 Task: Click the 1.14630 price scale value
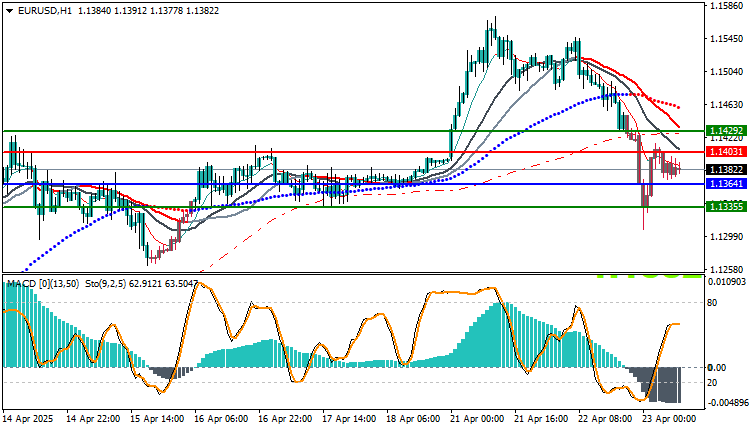click(727, 105)
